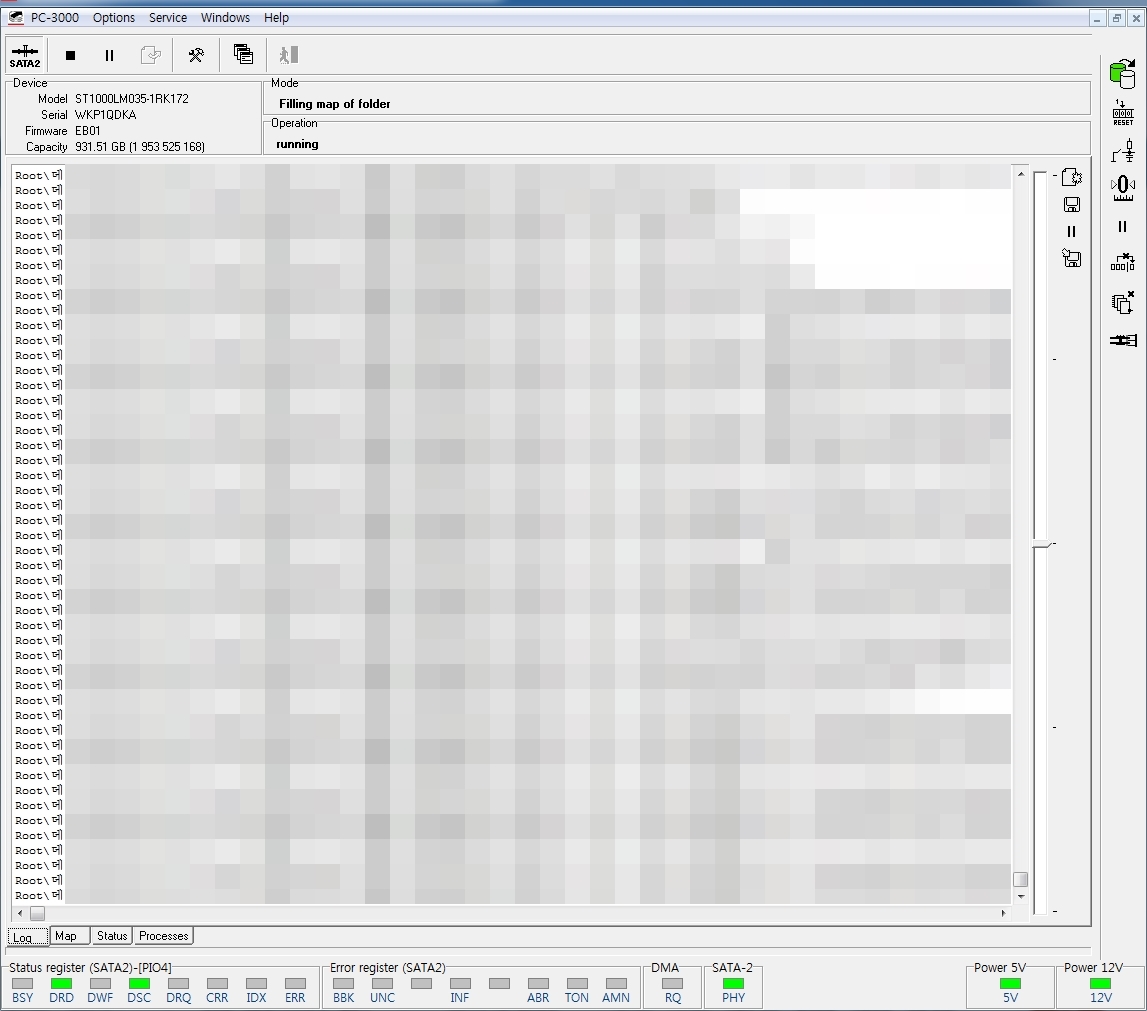Click the SATA2 port selector icon
The image size is (1147, 1011).
pos(25,55)
